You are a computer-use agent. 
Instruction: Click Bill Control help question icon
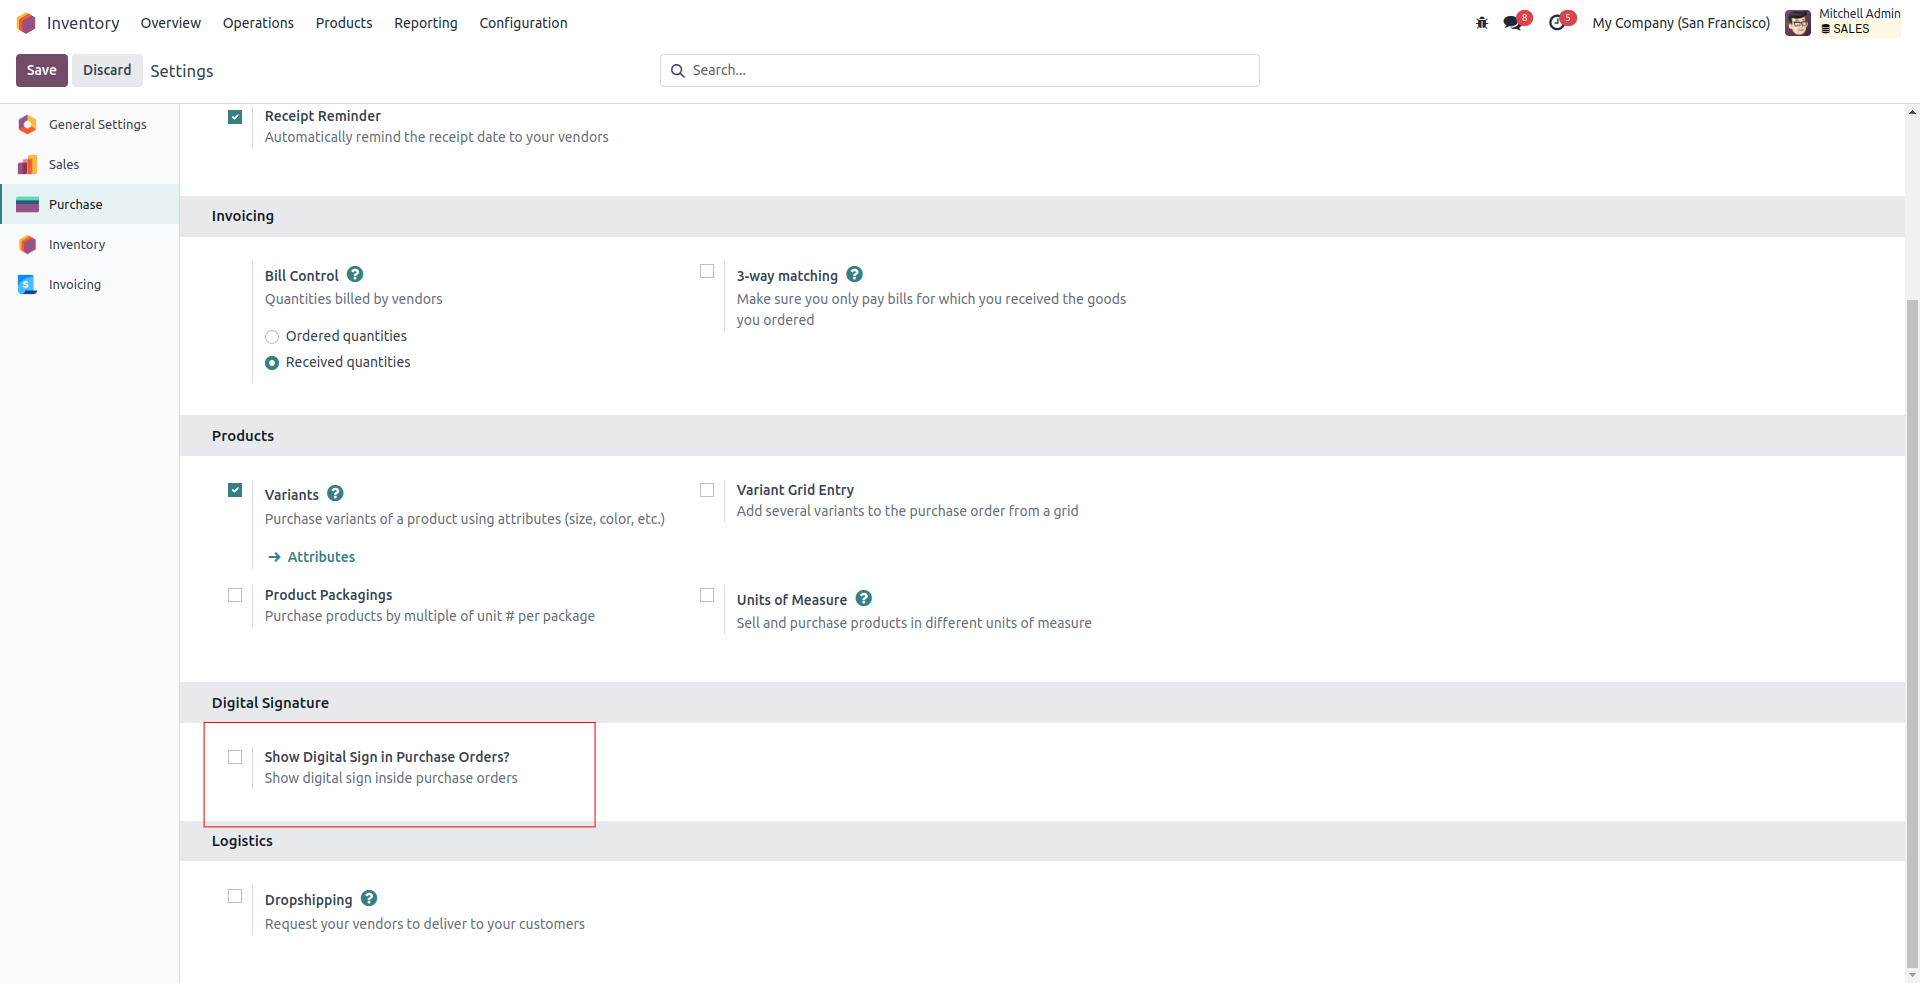355,275
